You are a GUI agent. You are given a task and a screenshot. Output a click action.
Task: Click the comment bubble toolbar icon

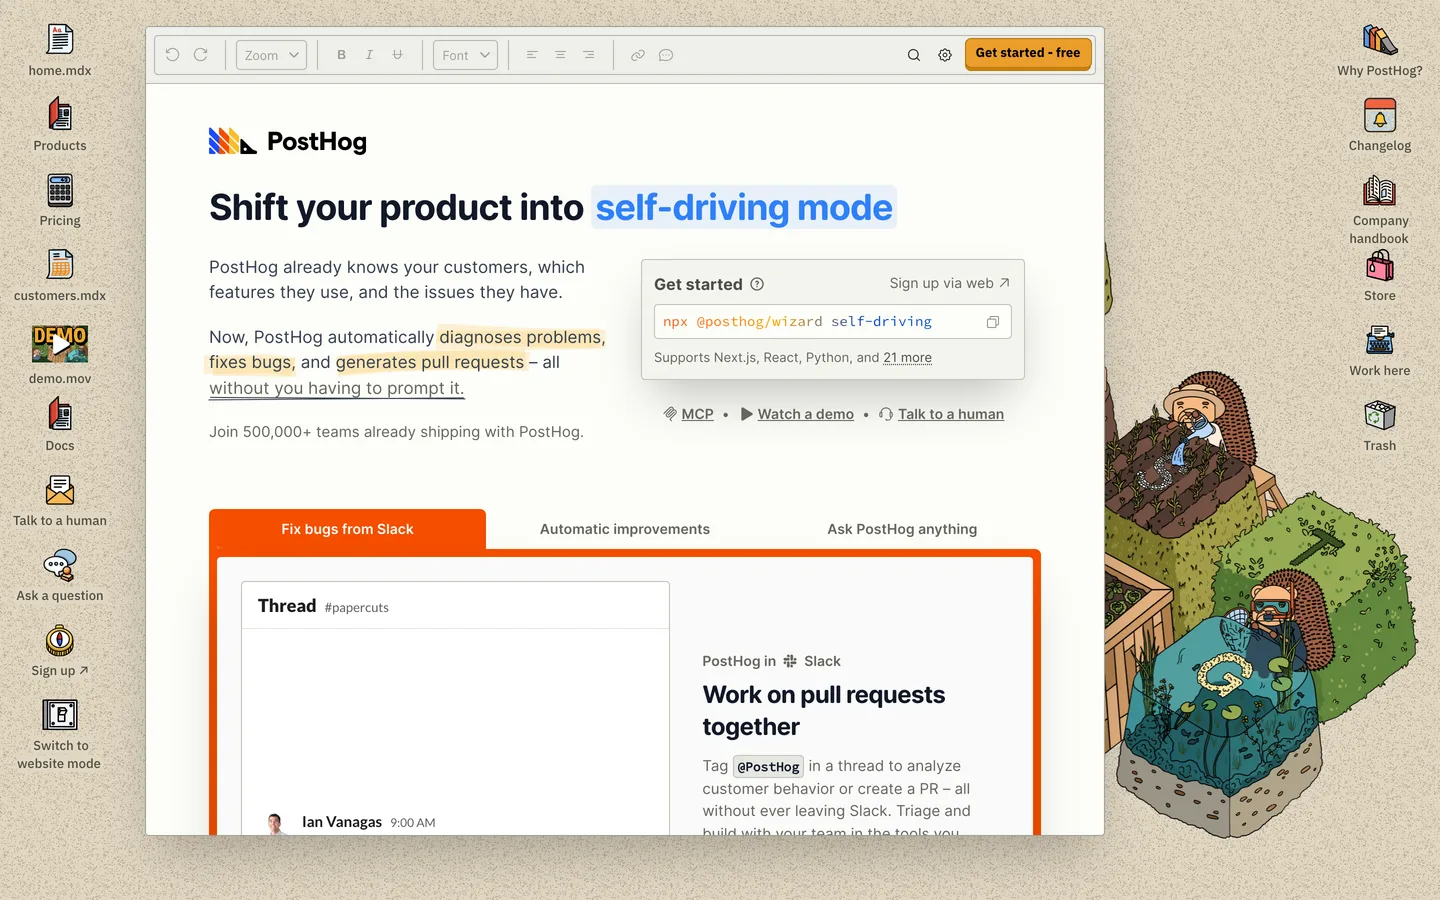666,55
